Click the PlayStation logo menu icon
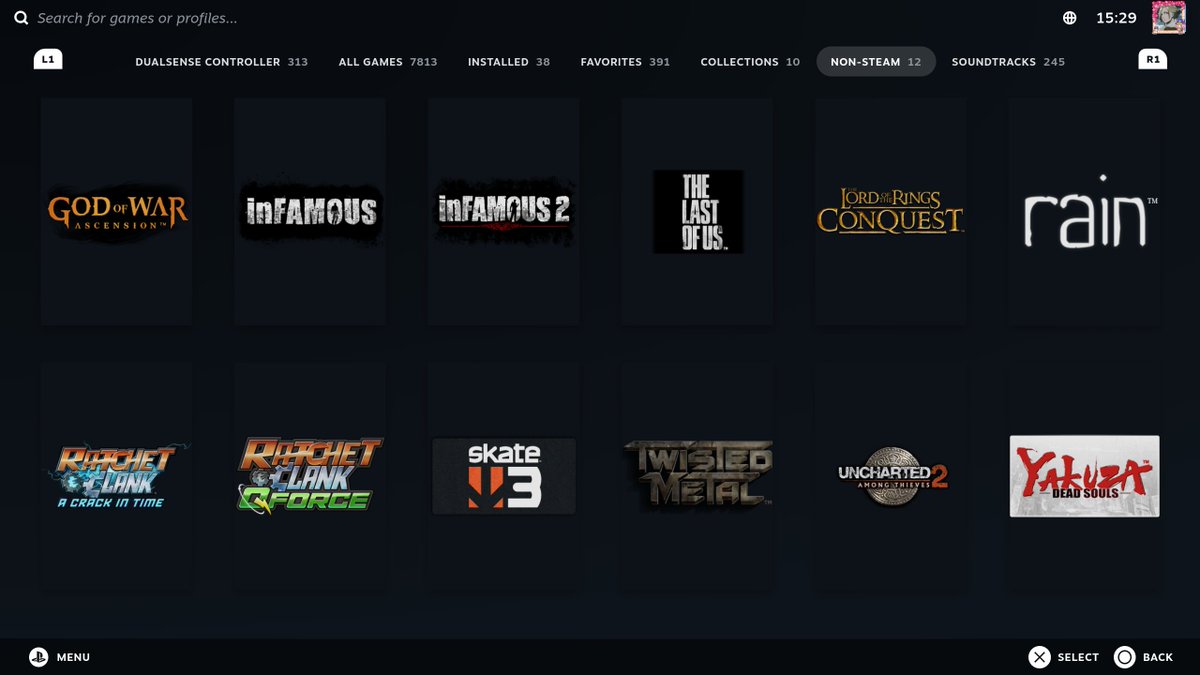Viewport: 1200px width, 675px height. (38, 657)
